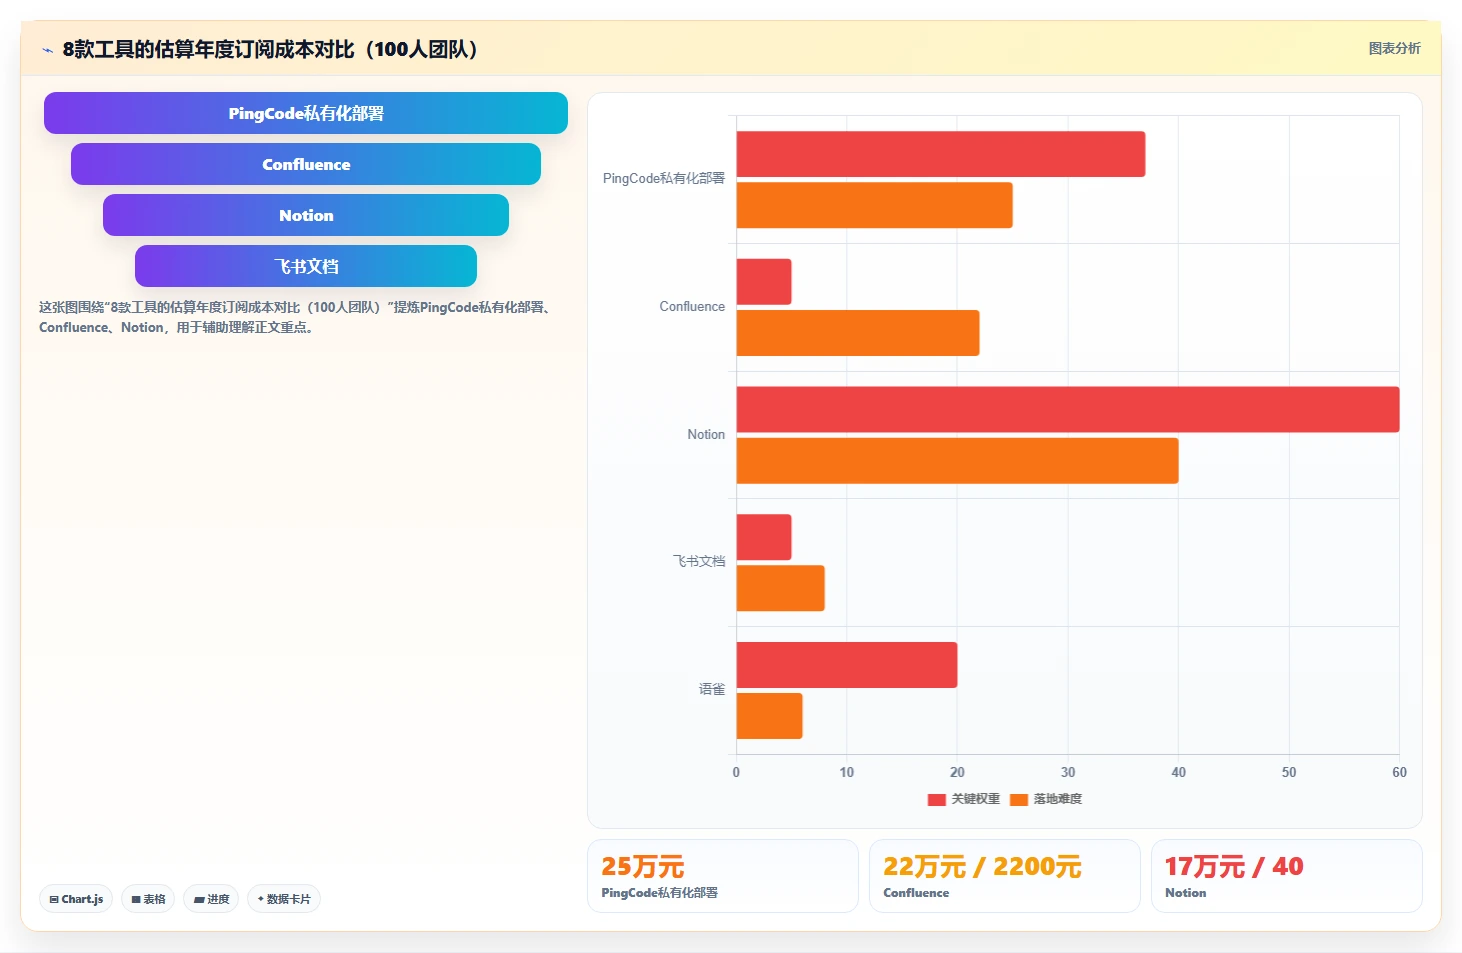Click the 25万元 PingCode data card
Image resolution: width=1462 pixels, height=953 pixels.
click(722, 876)
